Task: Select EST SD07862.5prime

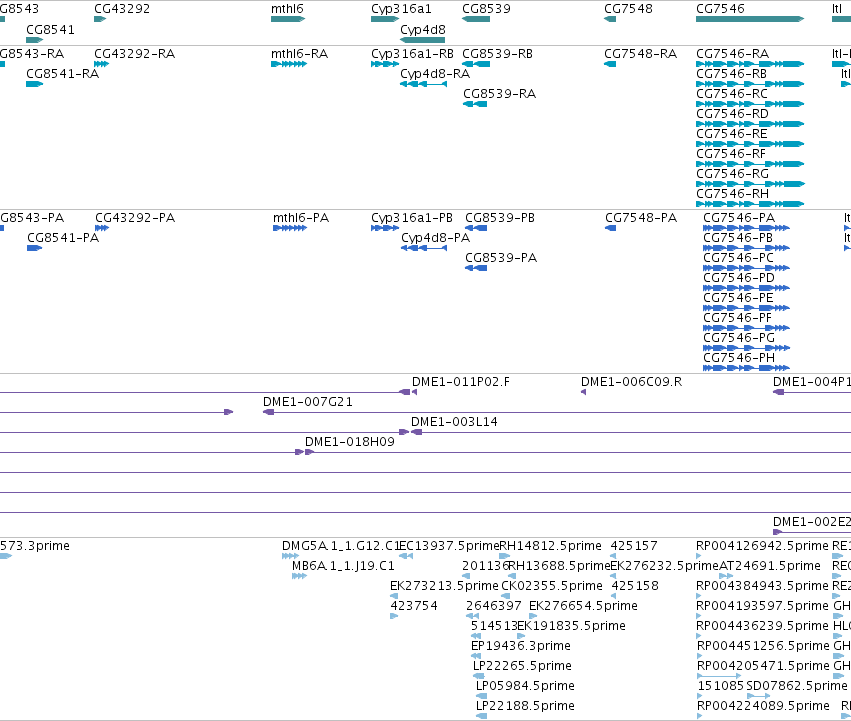Action: click(x=796, y=686)
